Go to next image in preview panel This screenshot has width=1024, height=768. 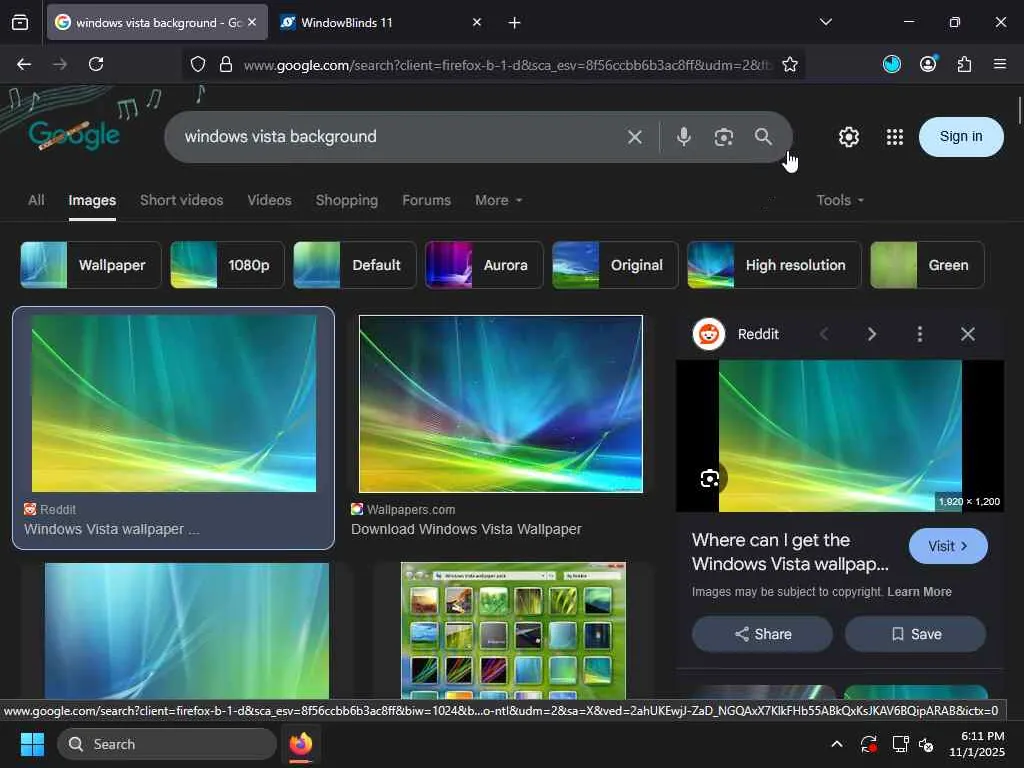tap(872, 334)
